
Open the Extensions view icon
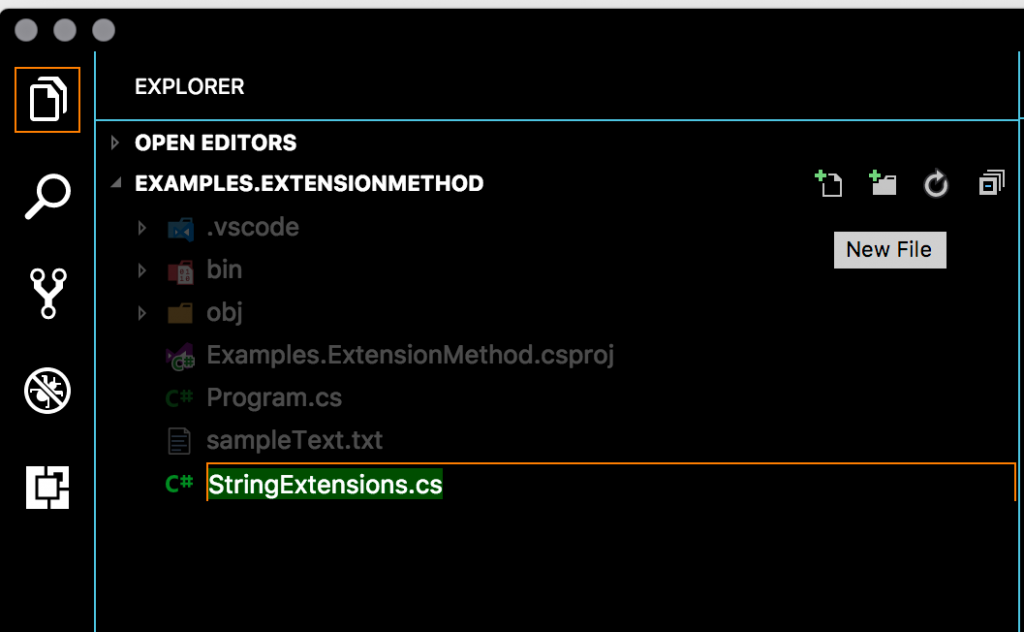click(x=47, y=487)
